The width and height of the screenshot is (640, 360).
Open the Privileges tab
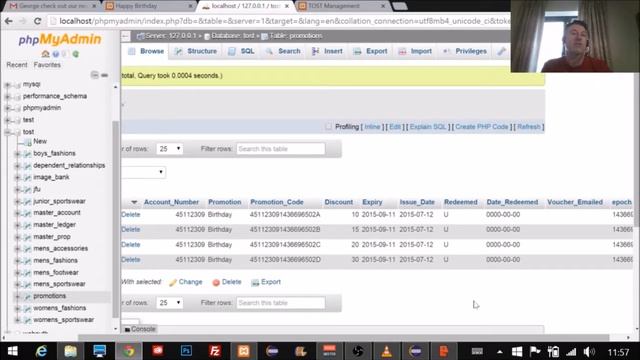click(x=465, y=51)
